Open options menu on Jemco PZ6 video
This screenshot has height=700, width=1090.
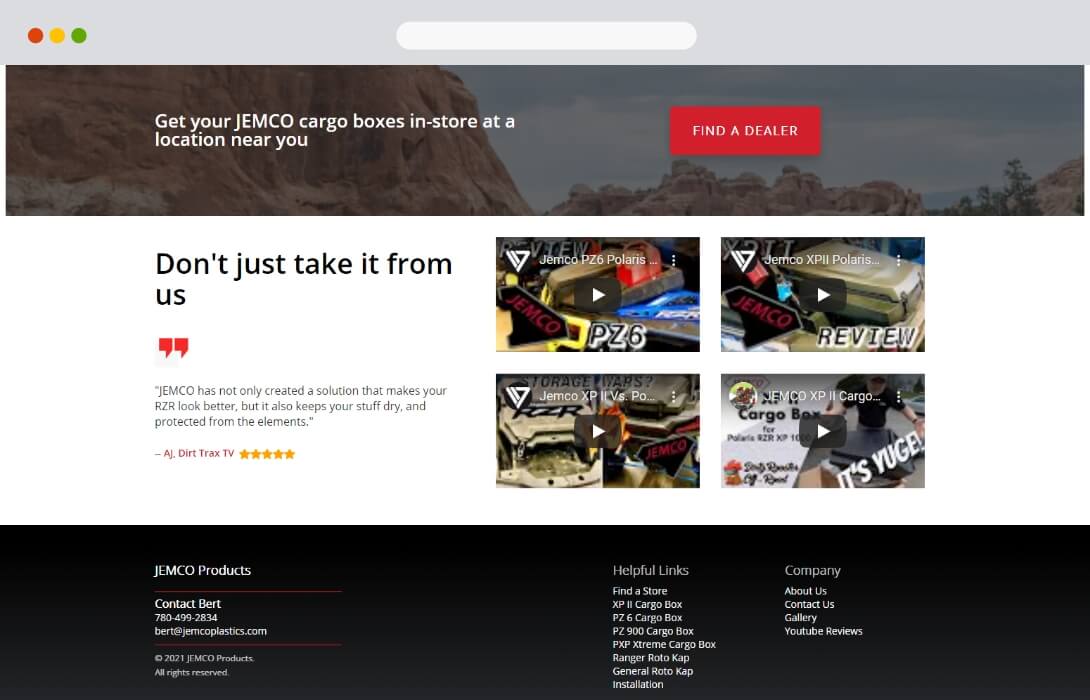pos(674,260)
